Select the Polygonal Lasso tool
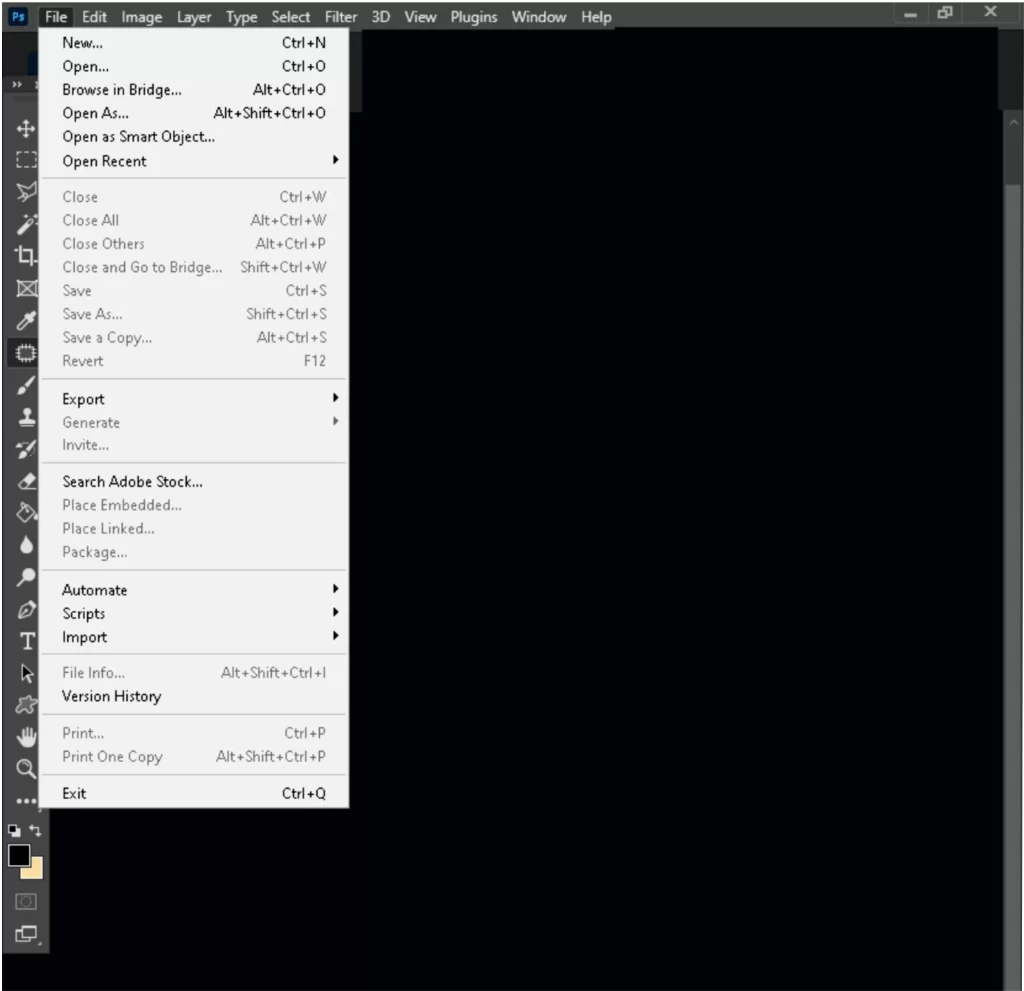Screen dimensions: 1024x991 point(25,191)
